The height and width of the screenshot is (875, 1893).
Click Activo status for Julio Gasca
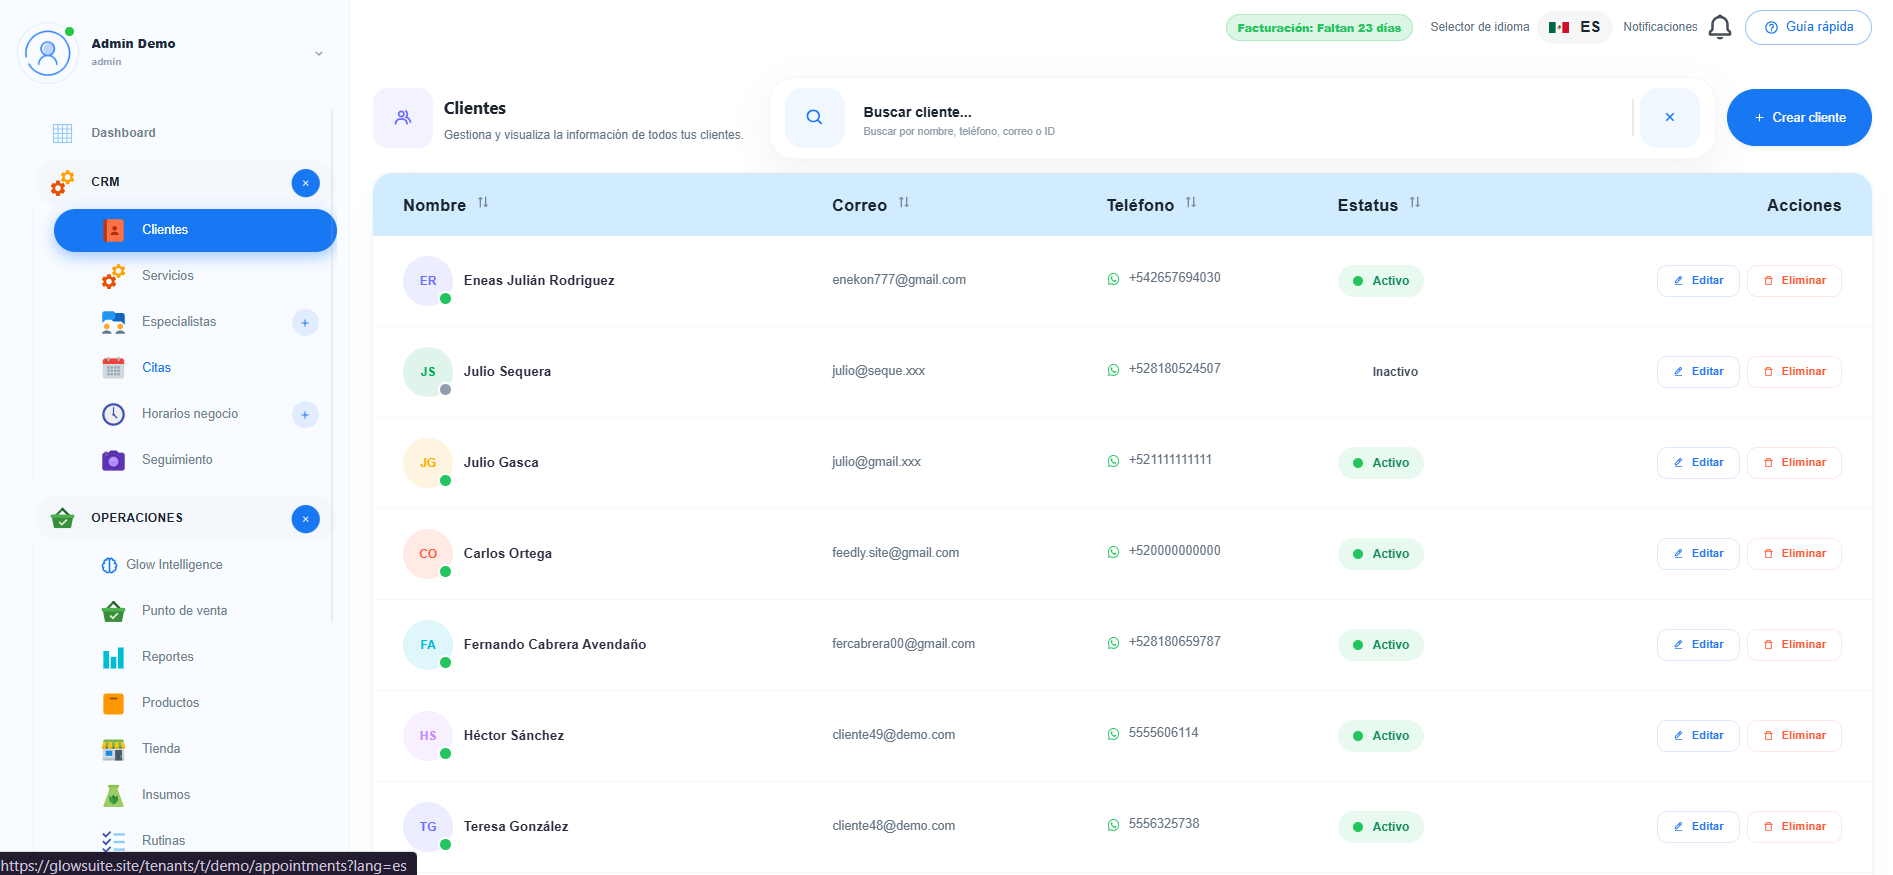tap(1380, 463)
